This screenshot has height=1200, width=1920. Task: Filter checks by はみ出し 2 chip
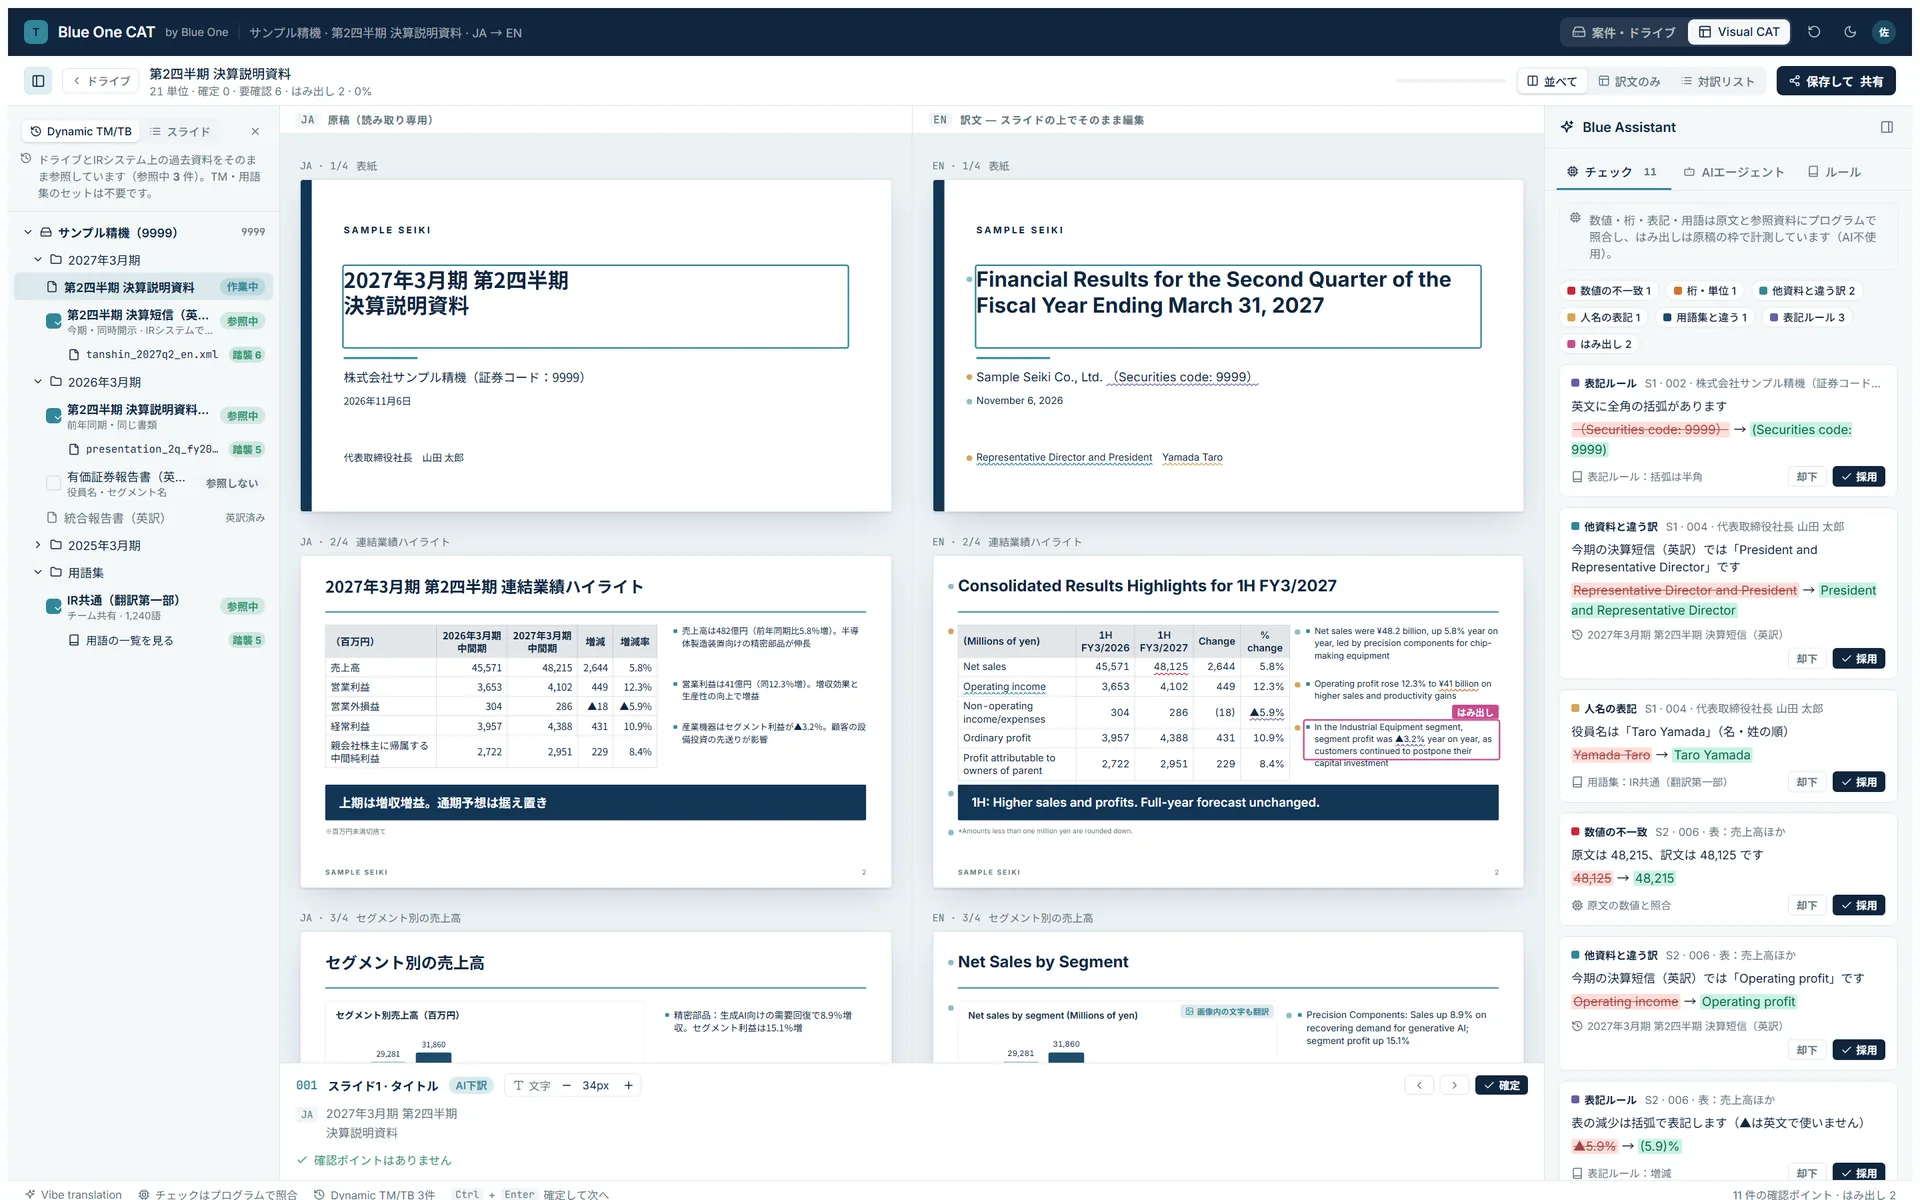(x=1600, y=344)
